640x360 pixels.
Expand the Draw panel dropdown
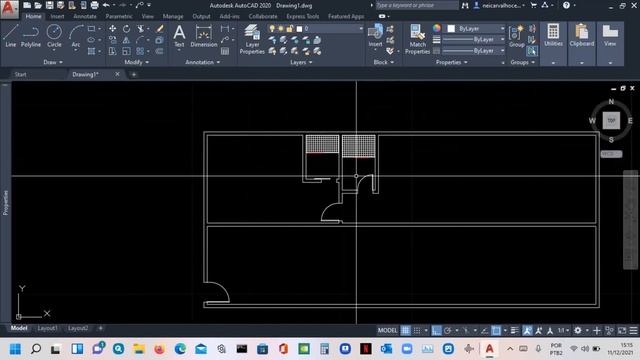point(53,62)
